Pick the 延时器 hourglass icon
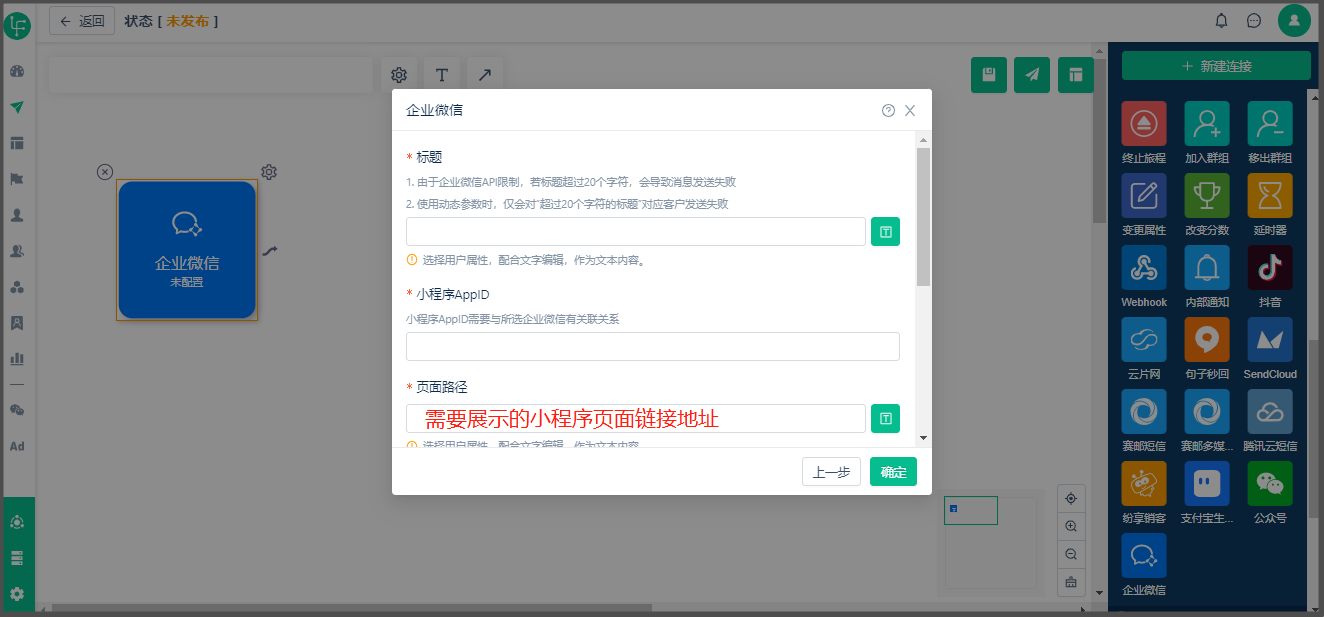1324x617 pixels. coord(1270,196)
